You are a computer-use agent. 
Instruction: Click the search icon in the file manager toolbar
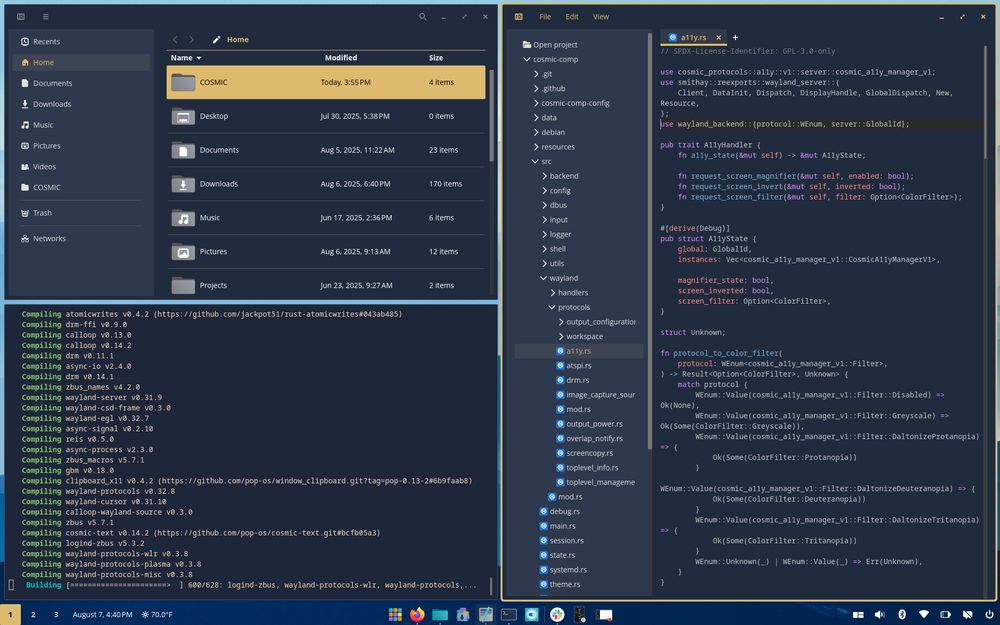(423, 17)
